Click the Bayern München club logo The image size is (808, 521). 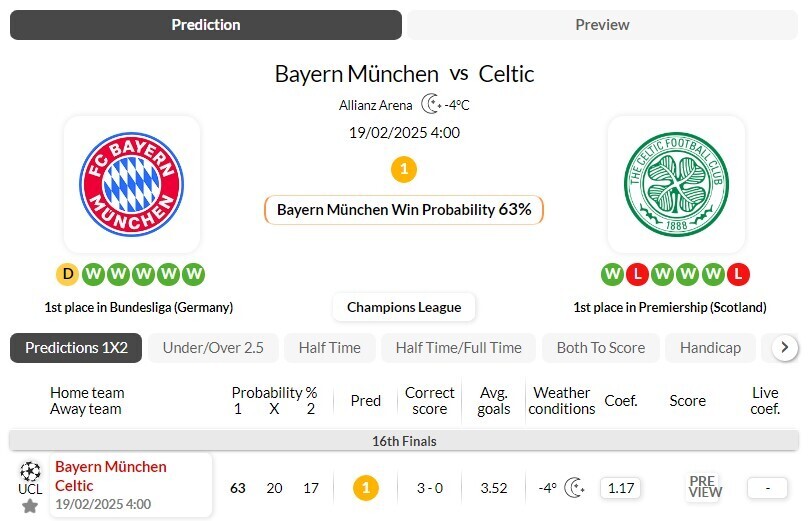[x=131, y=185]
